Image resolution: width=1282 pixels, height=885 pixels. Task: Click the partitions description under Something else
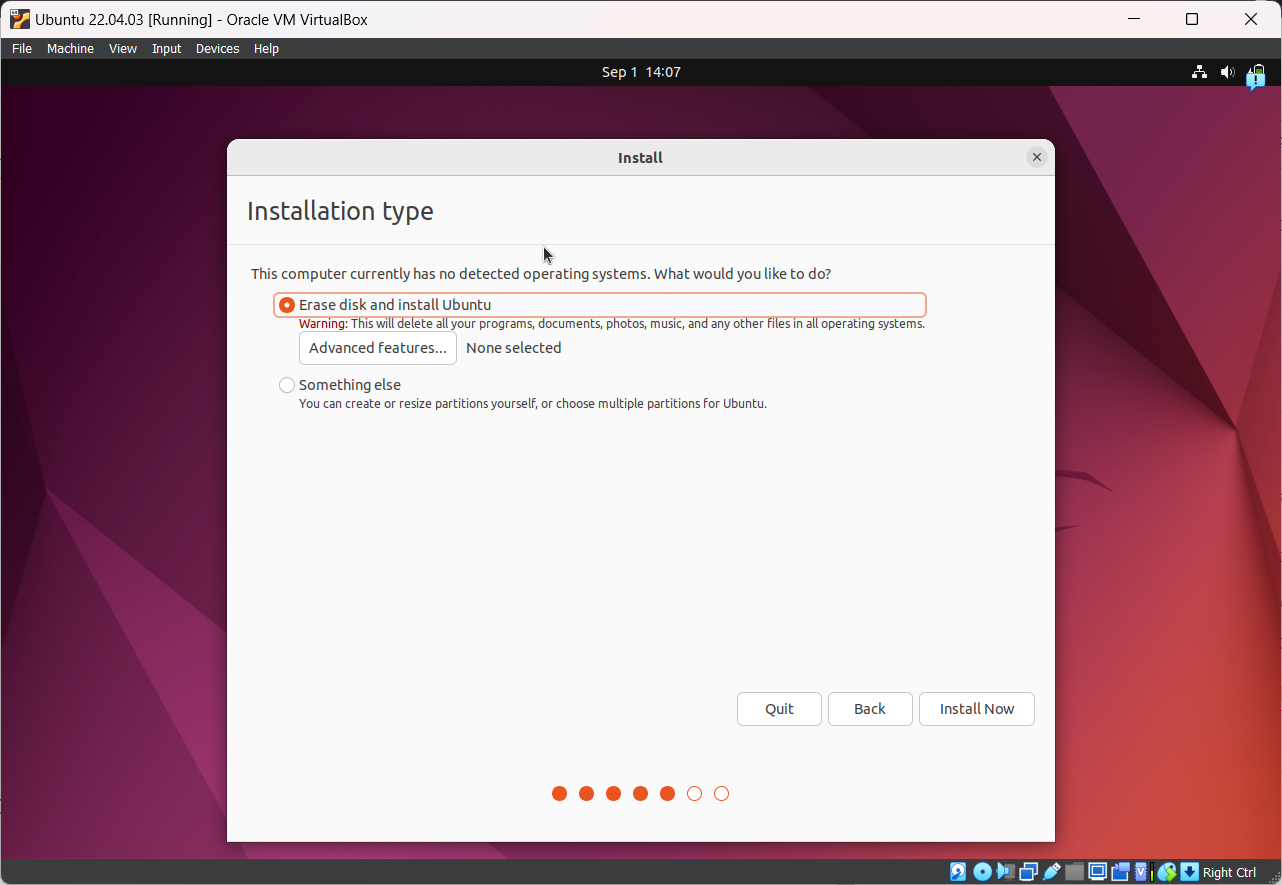pos(533,404)
